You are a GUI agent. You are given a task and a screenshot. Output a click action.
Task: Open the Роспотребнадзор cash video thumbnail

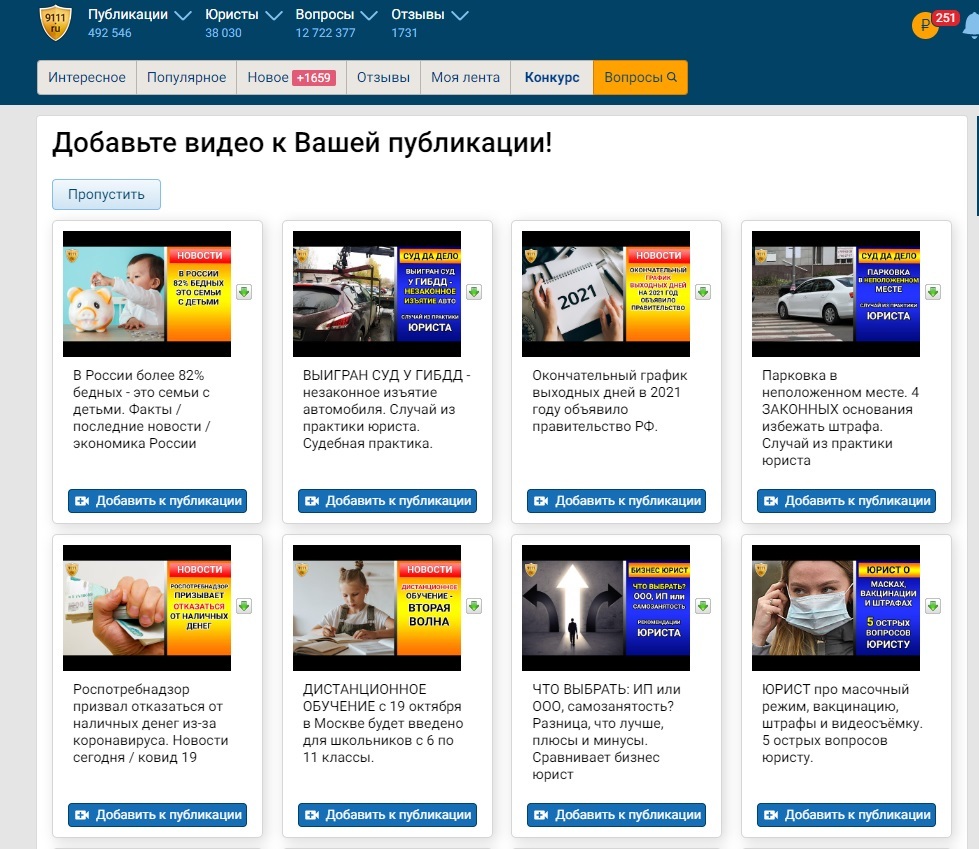pyautogui.click(x=147, y=607)
